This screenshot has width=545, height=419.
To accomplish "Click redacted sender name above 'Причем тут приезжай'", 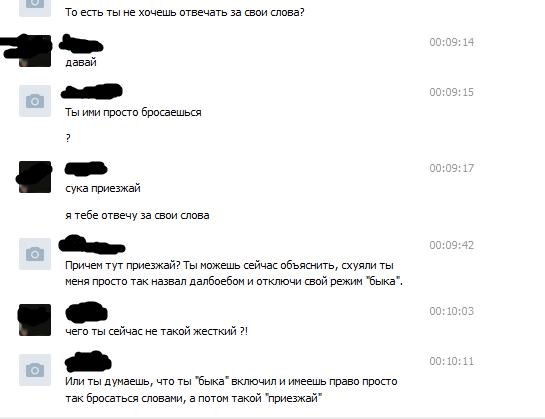I will click(92, 244).
